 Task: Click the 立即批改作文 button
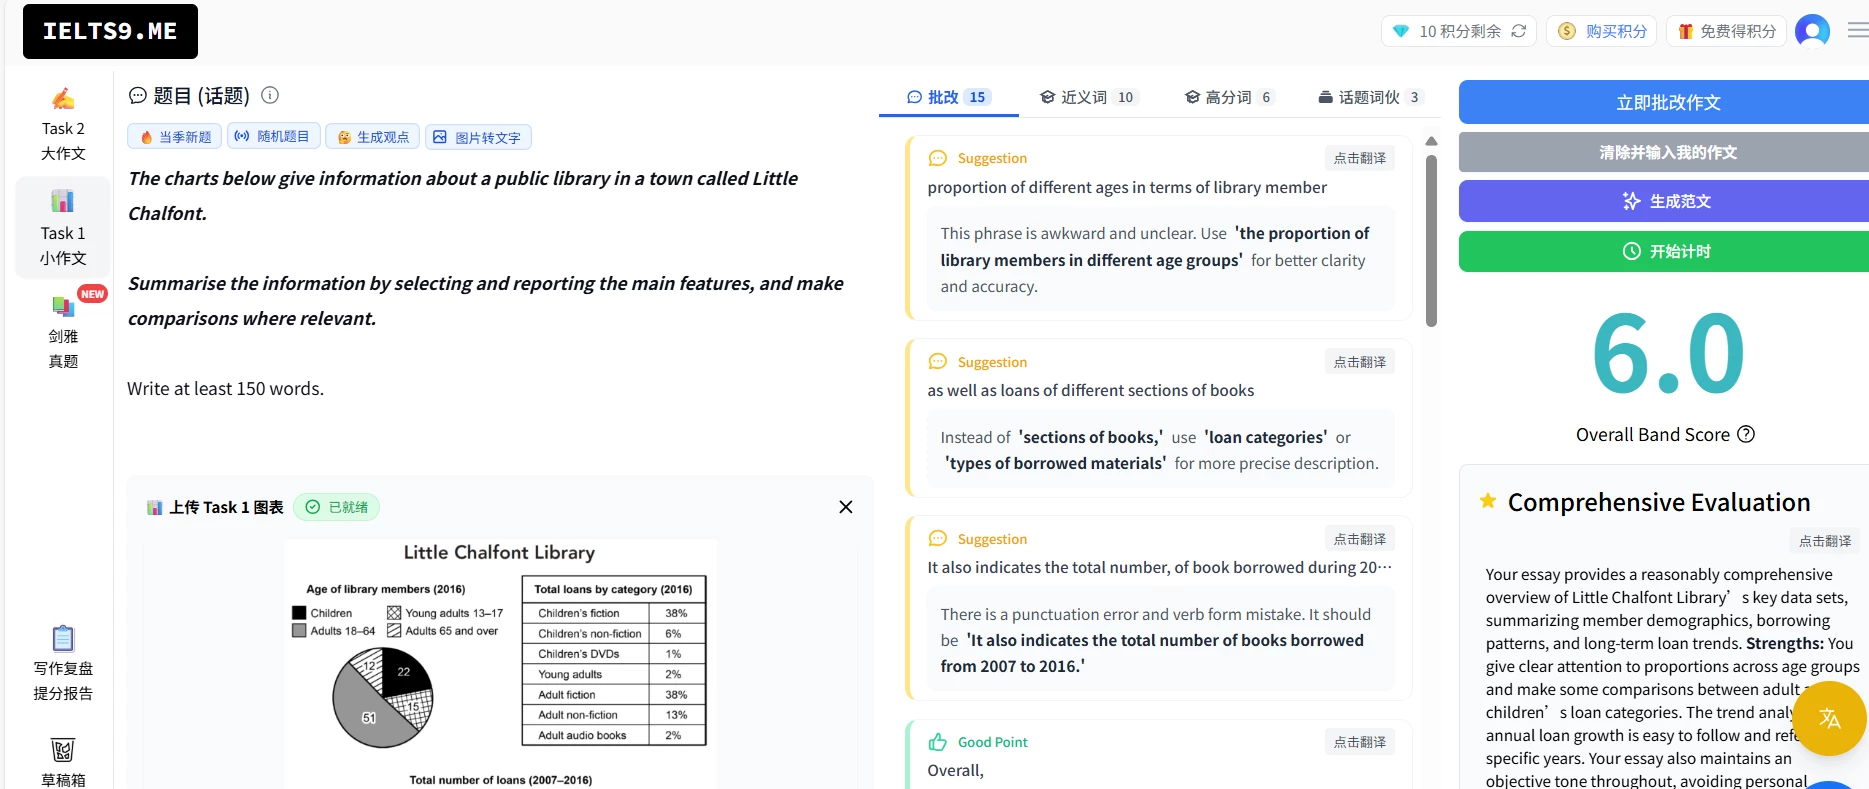[x=1667, y=103]
